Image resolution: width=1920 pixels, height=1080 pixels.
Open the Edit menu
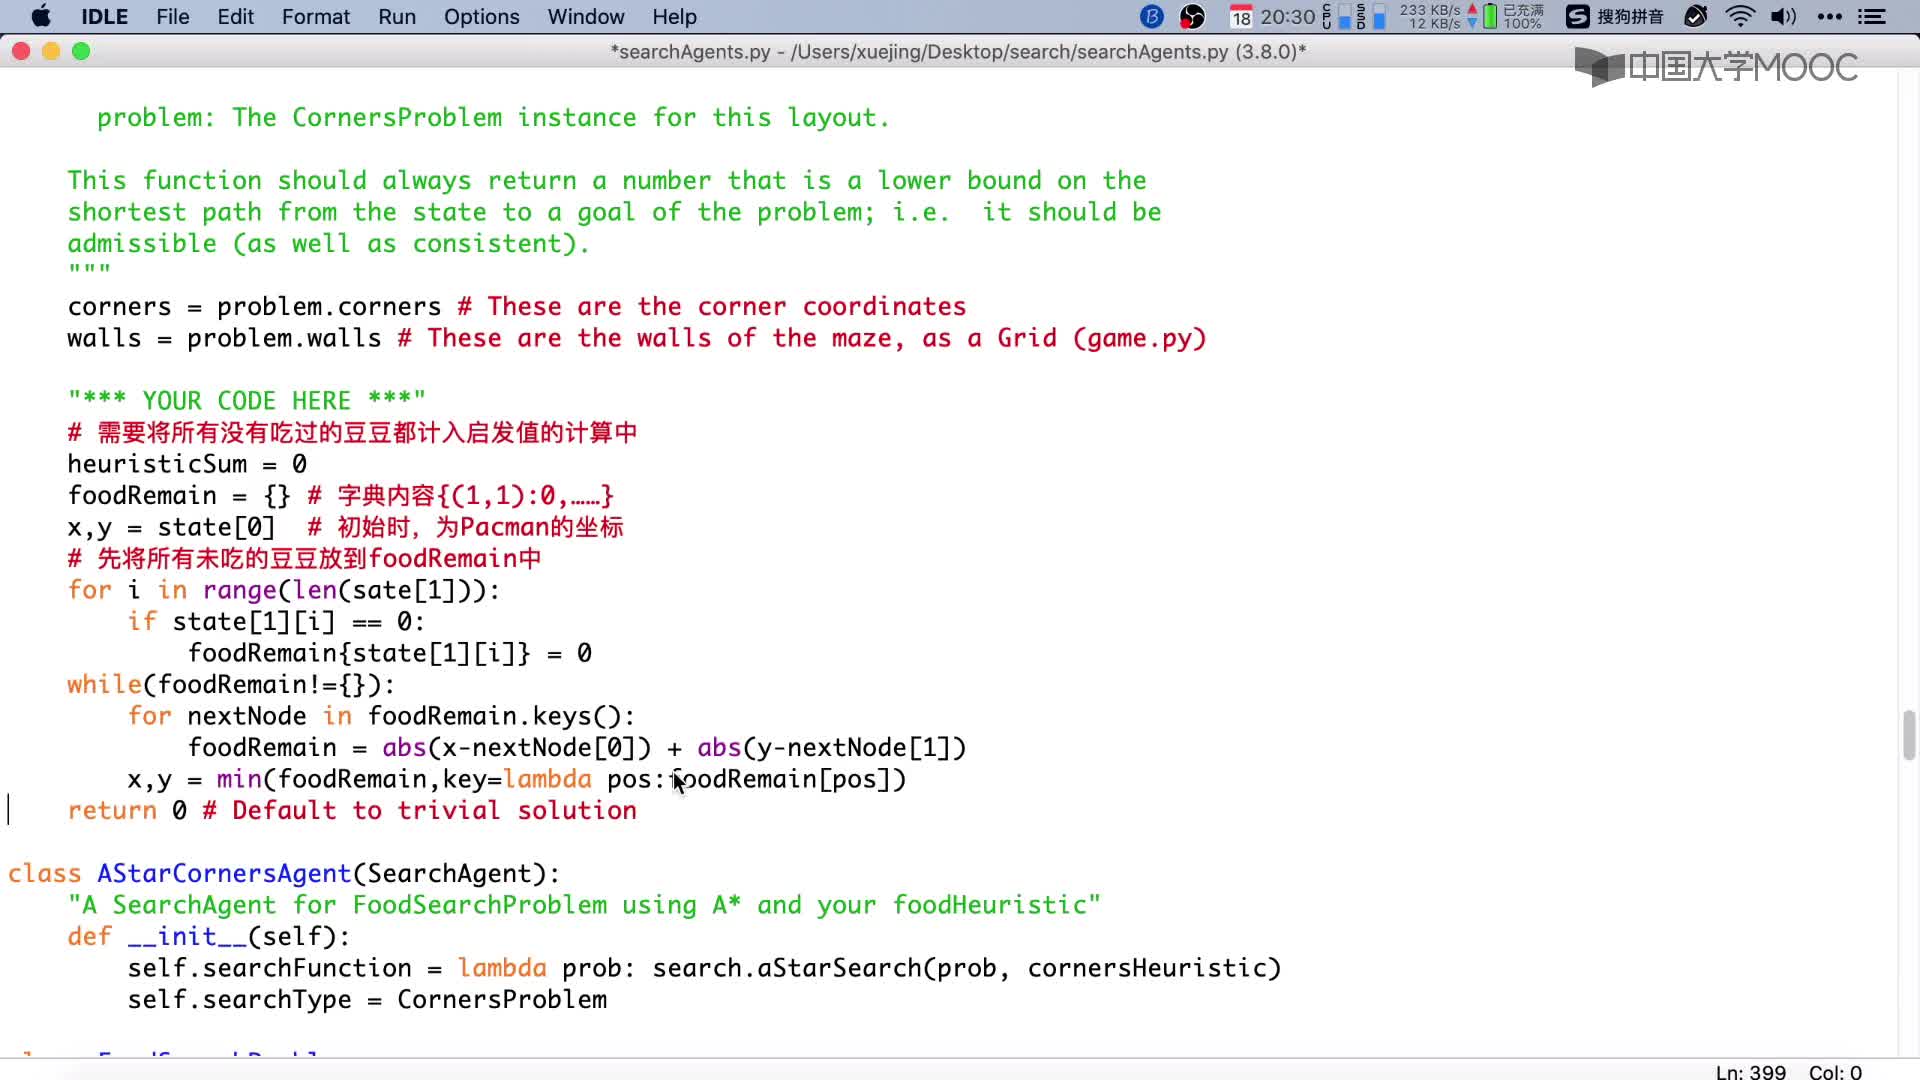pyautogui.click(x=235, y=17)
